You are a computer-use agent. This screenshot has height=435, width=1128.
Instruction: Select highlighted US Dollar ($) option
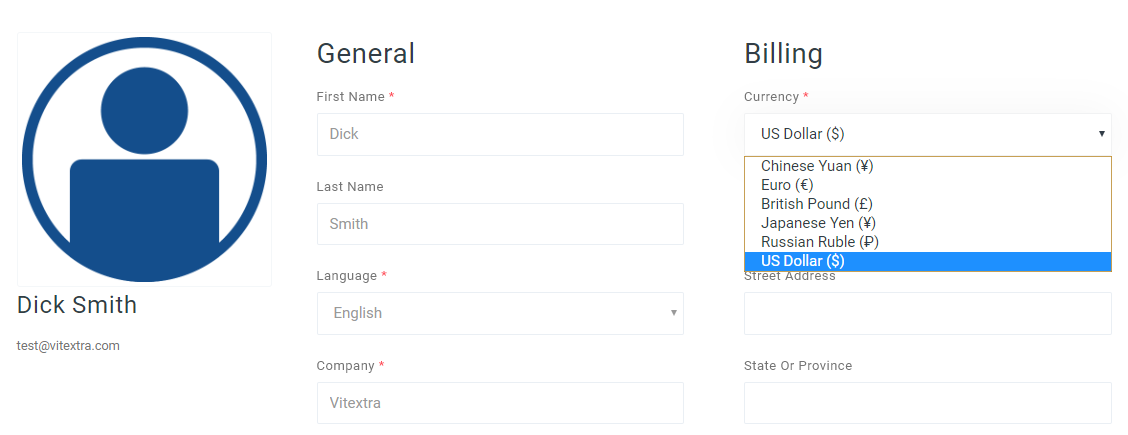point(927,261)
